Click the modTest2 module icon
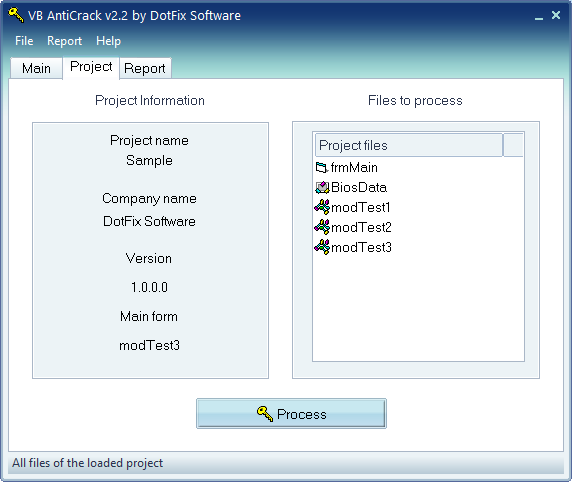572x482 pixels. click(x=322, y=227)
